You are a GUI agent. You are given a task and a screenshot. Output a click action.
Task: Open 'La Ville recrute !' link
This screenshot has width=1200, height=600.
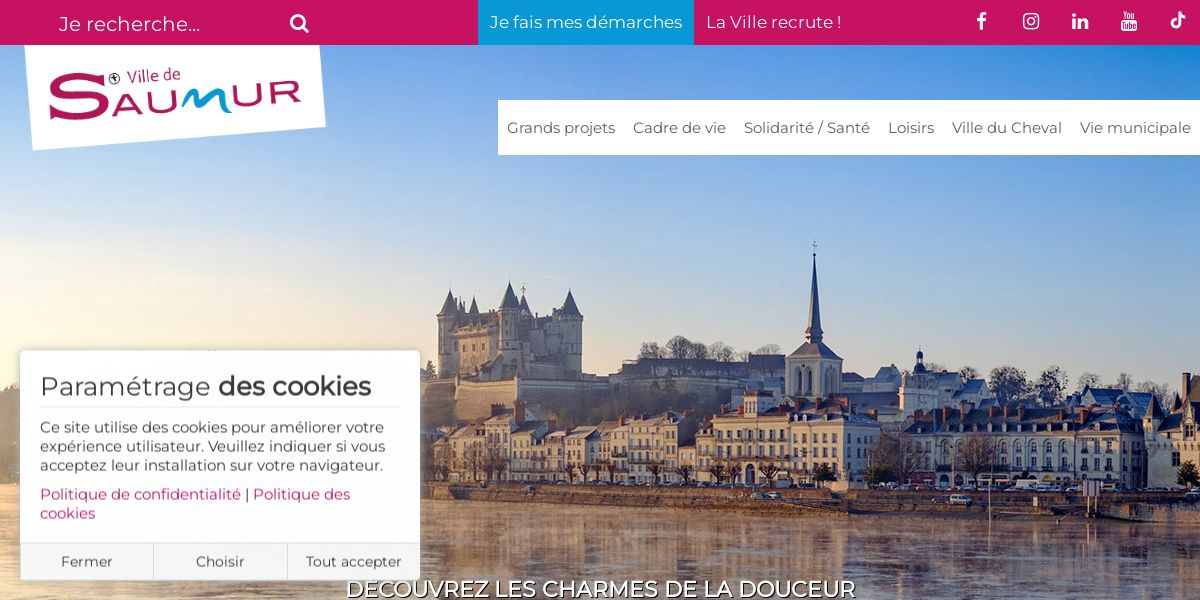click(x=773, y=22)
